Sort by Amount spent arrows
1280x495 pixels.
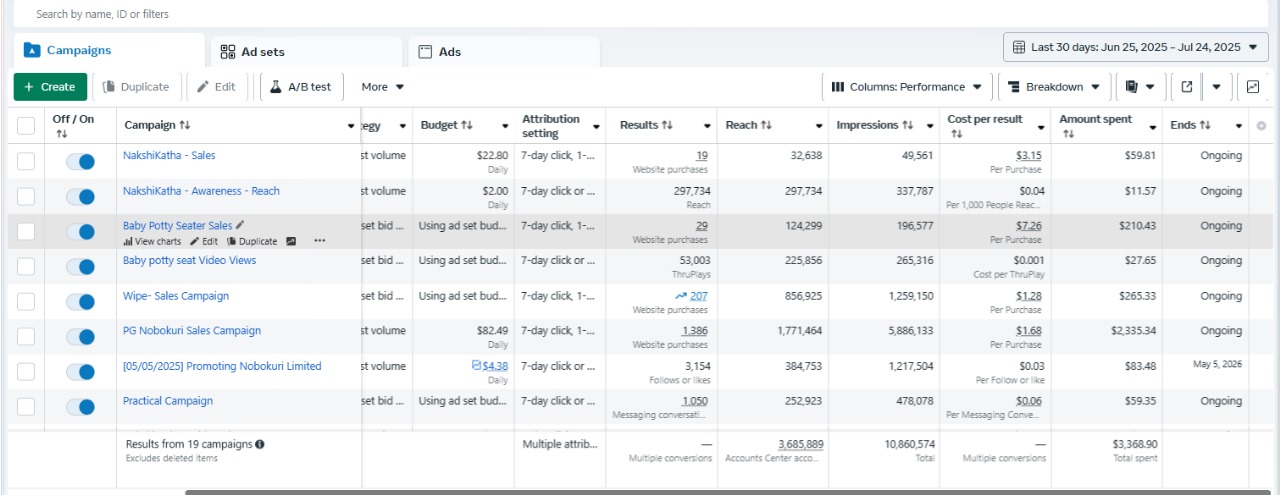[1068, 133]
